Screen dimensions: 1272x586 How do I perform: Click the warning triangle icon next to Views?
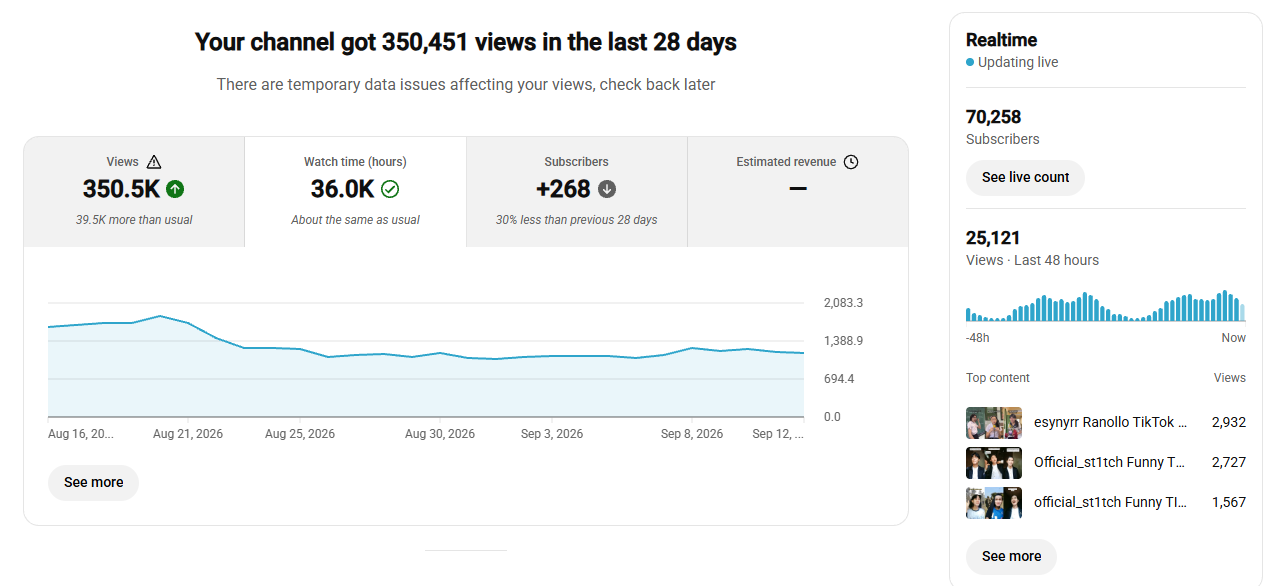[153, 162]
